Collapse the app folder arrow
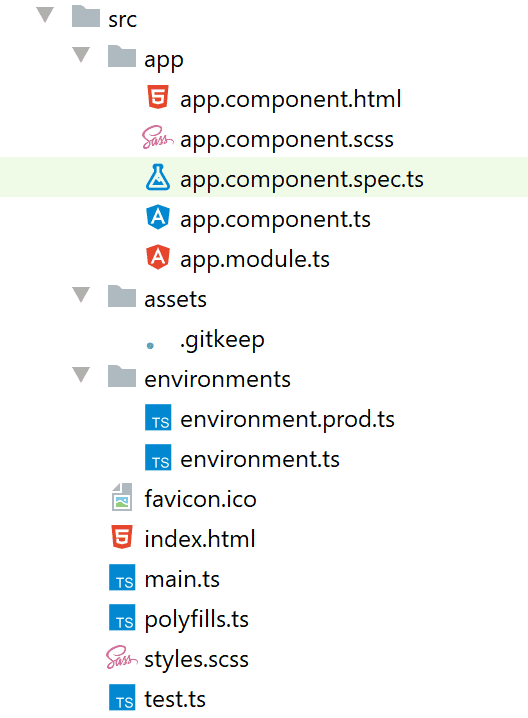Viewport: 528px width, 718px height. click(81, 55)
